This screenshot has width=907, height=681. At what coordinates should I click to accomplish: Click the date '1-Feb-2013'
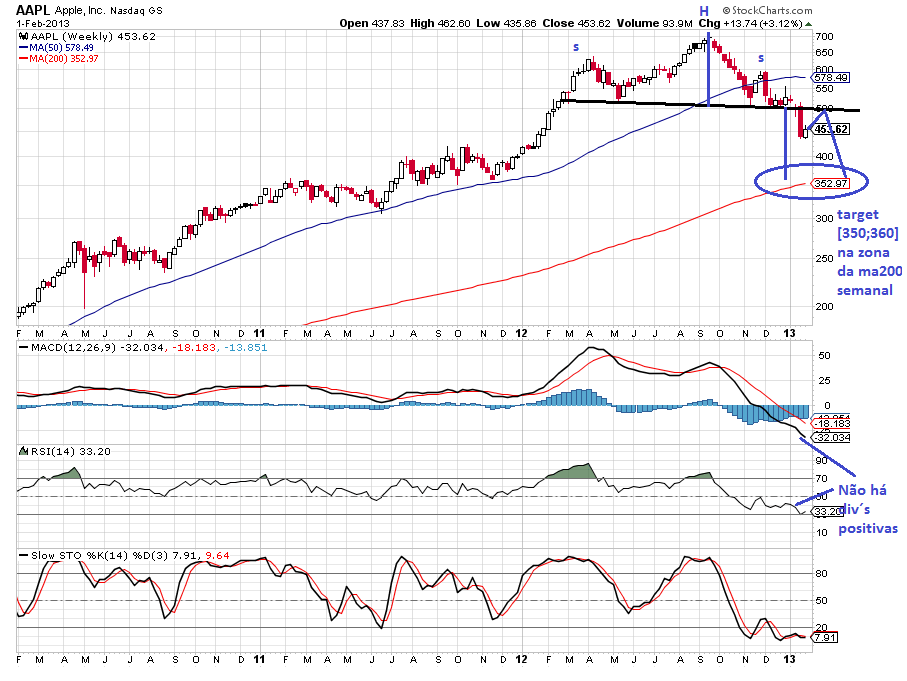tap(43, 24)
